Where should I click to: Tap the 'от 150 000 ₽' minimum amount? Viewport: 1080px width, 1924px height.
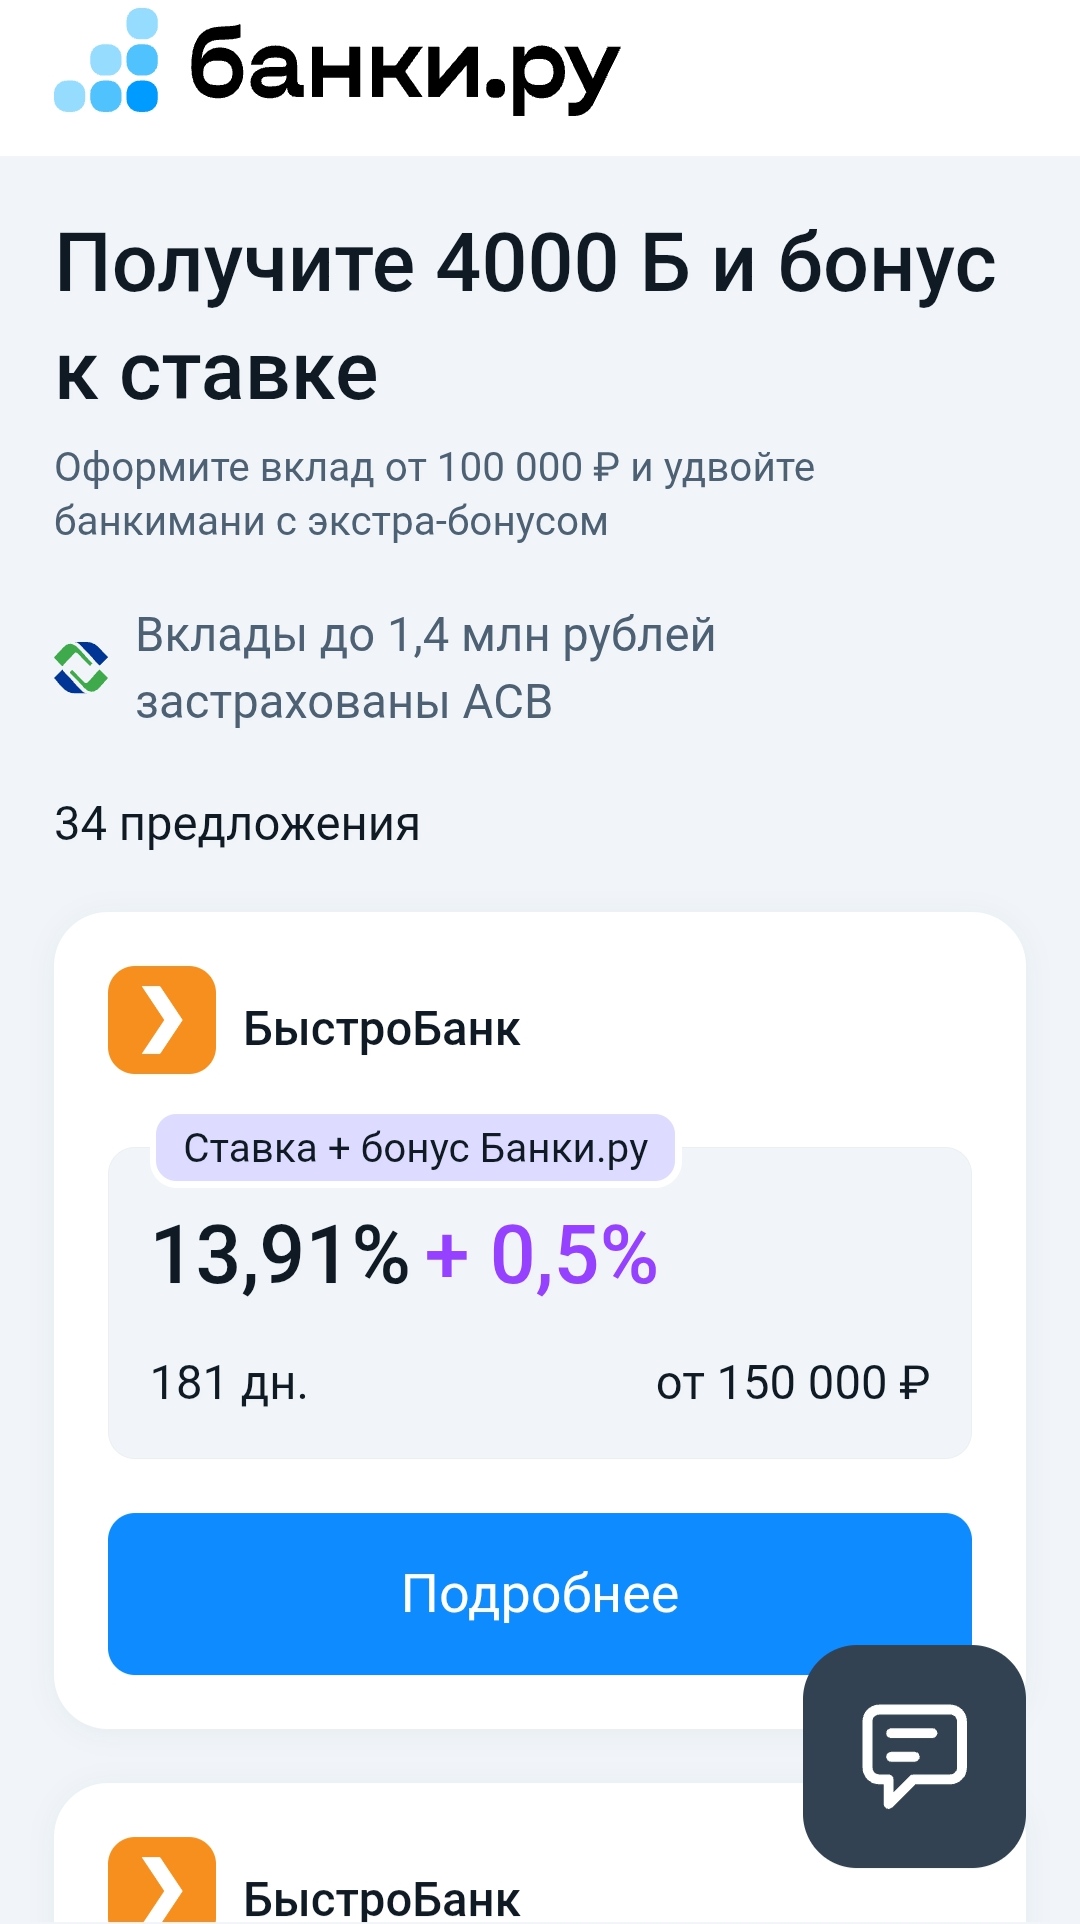(x=792, y=1384)
